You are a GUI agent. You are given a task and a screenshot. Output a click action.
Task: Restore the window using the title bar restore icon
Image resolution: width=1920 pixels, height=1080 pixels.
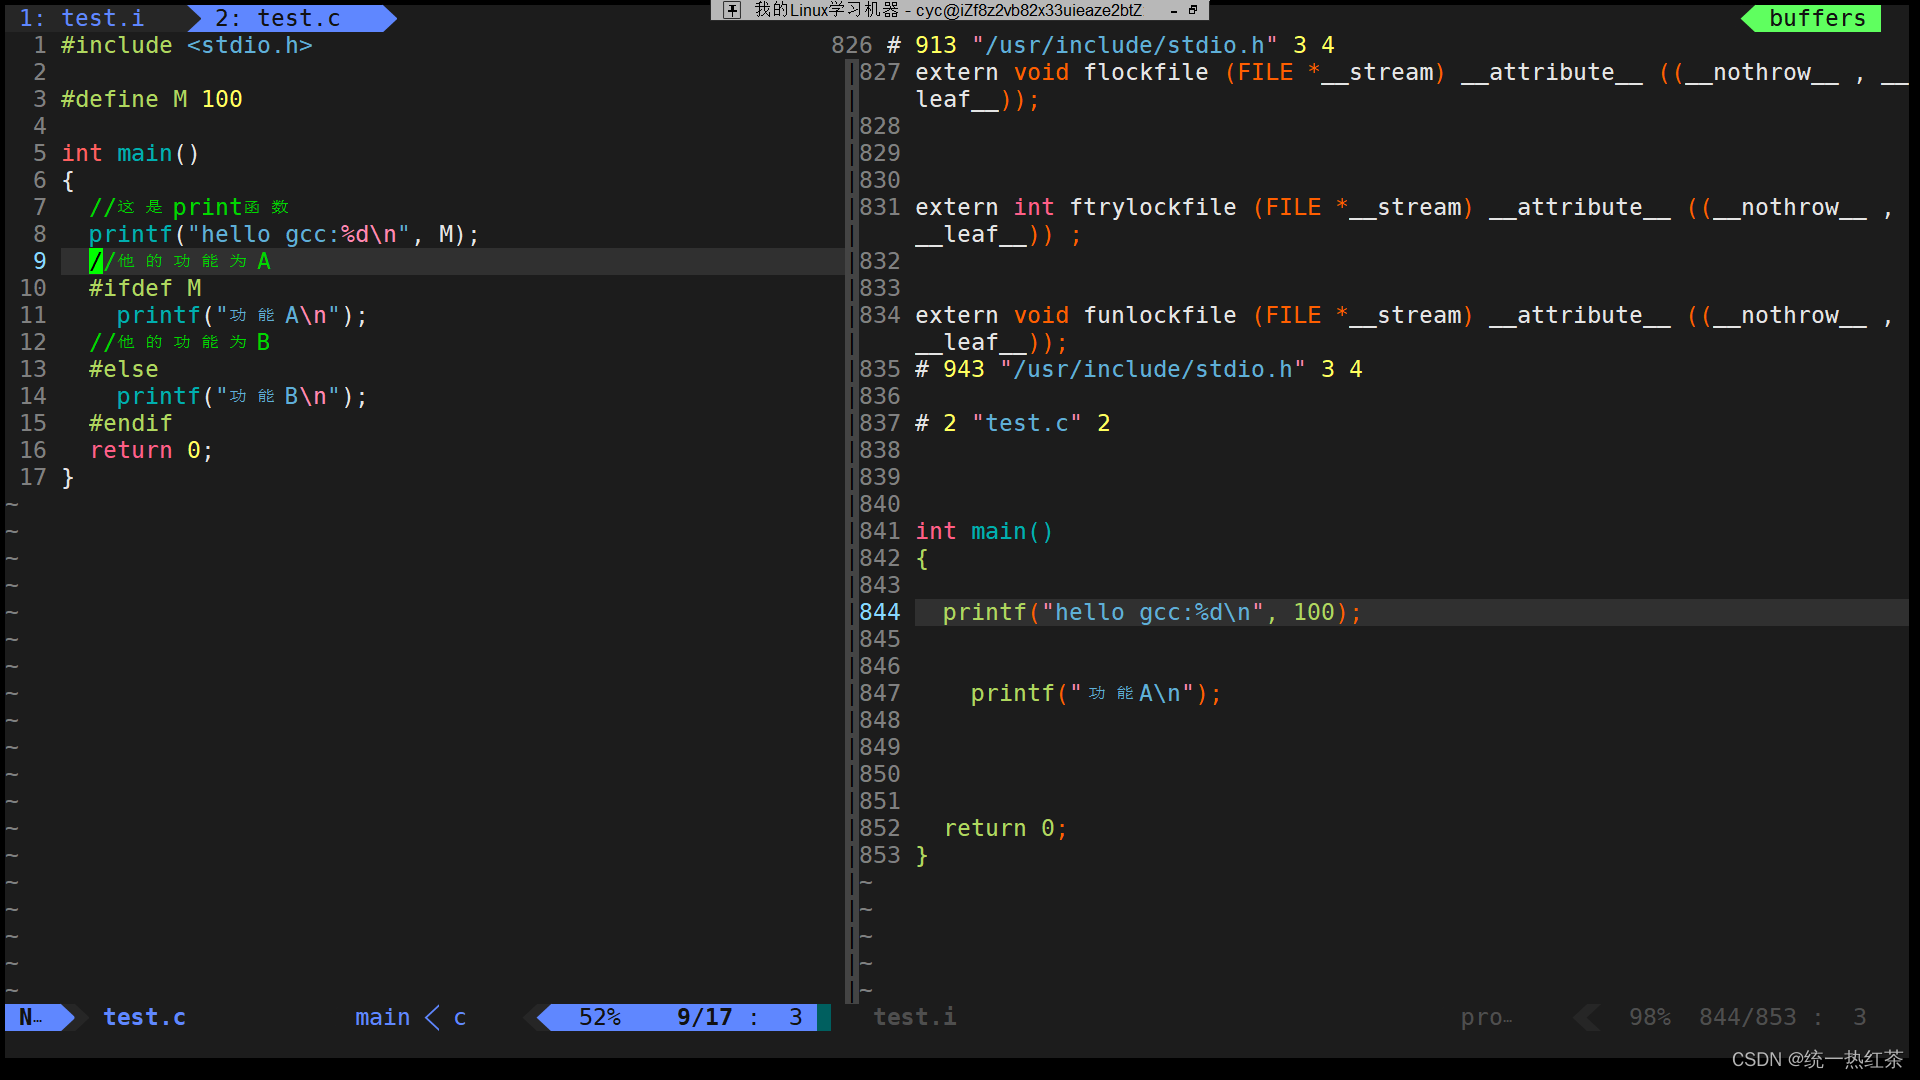click(x=1193, y=10)
